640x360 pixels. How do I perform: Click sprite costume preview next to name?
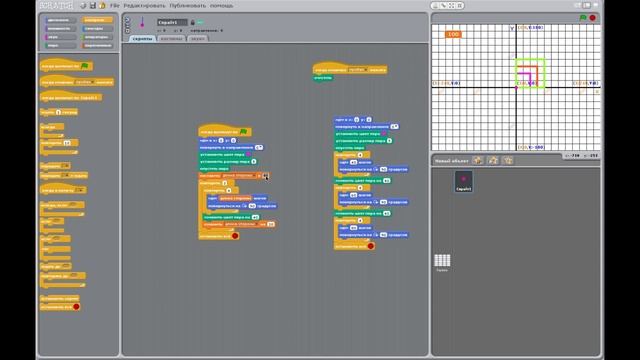tap(142, 23)
